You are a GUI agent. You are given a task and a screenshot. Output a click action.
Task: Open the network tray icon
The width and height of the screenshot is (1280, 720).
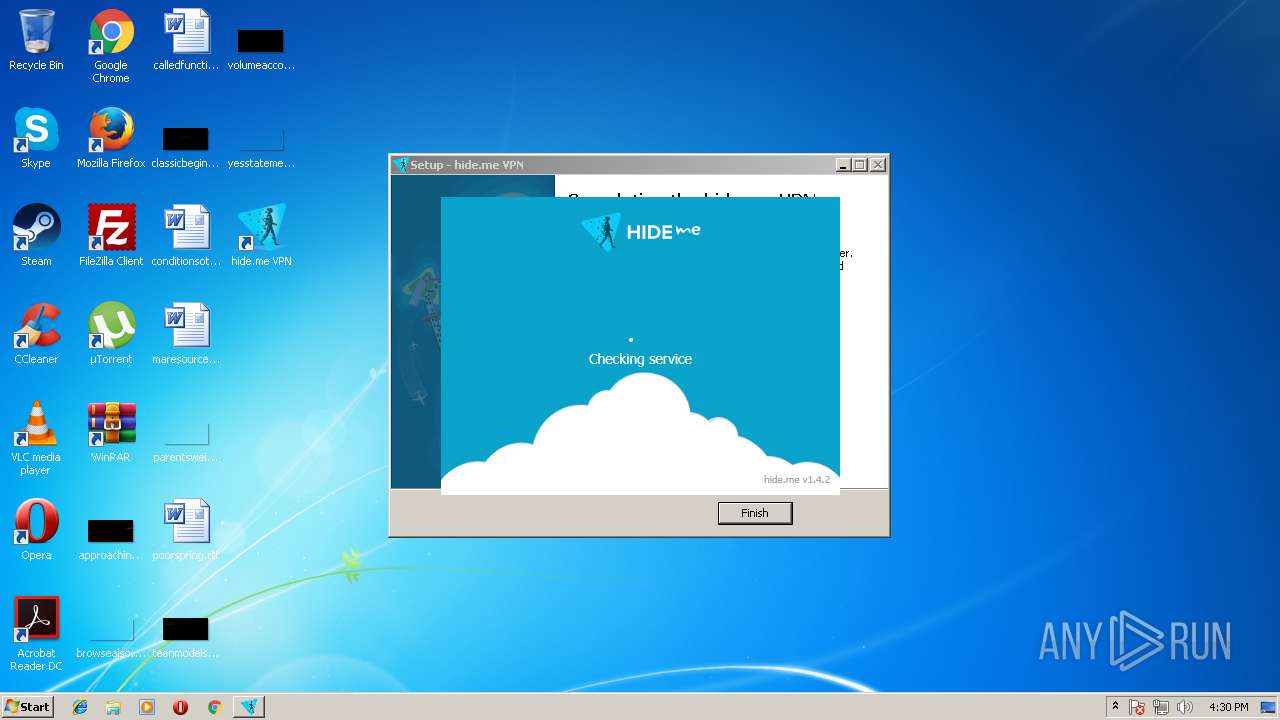click(1161, 707)
